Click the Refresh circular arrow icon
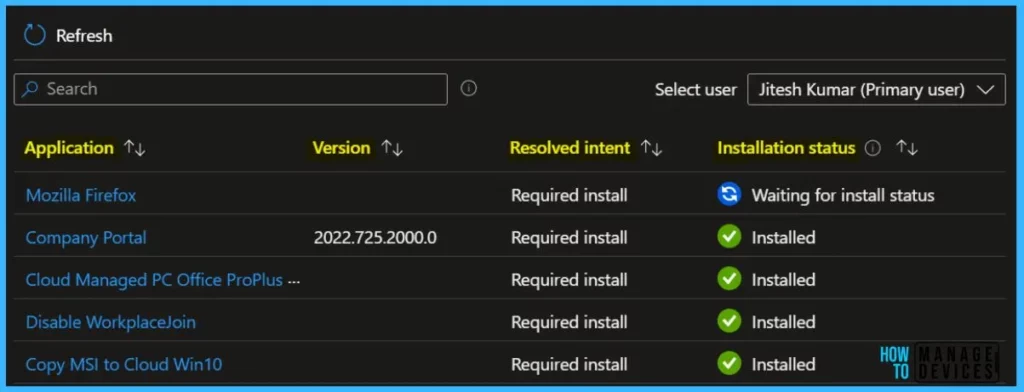 click(35, 35)
